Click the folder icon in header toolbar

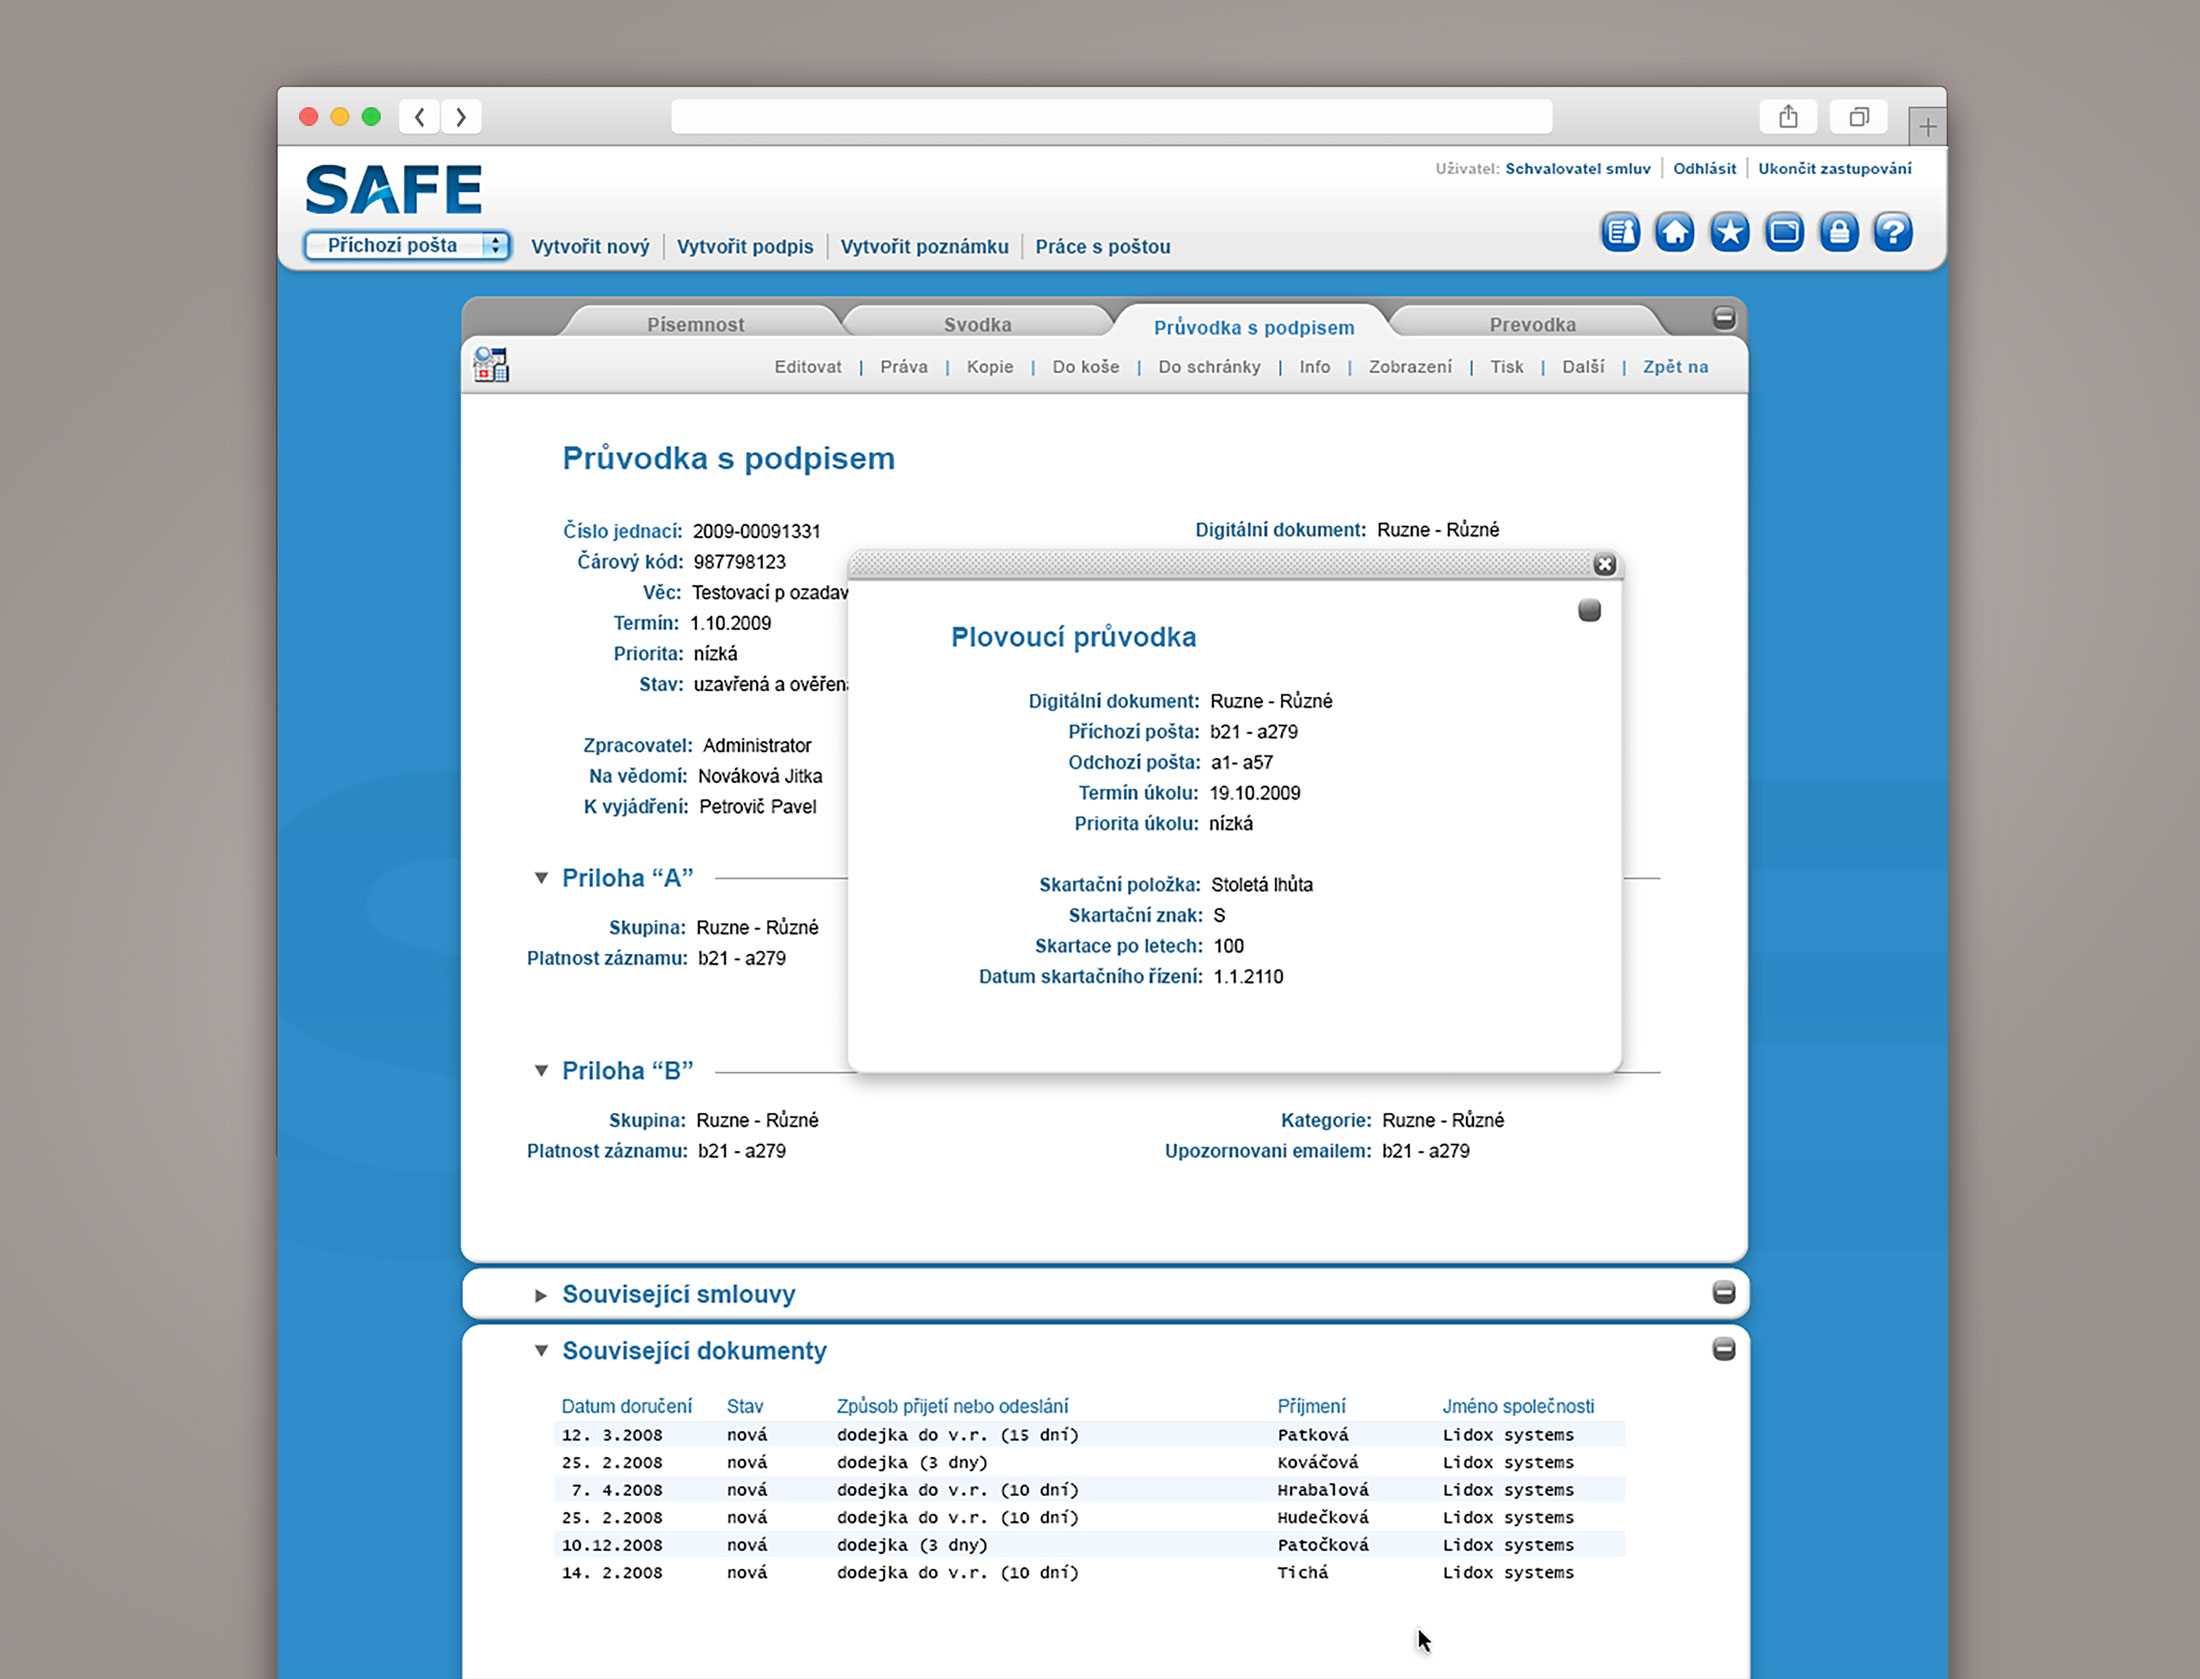[x=1784, y=233]
